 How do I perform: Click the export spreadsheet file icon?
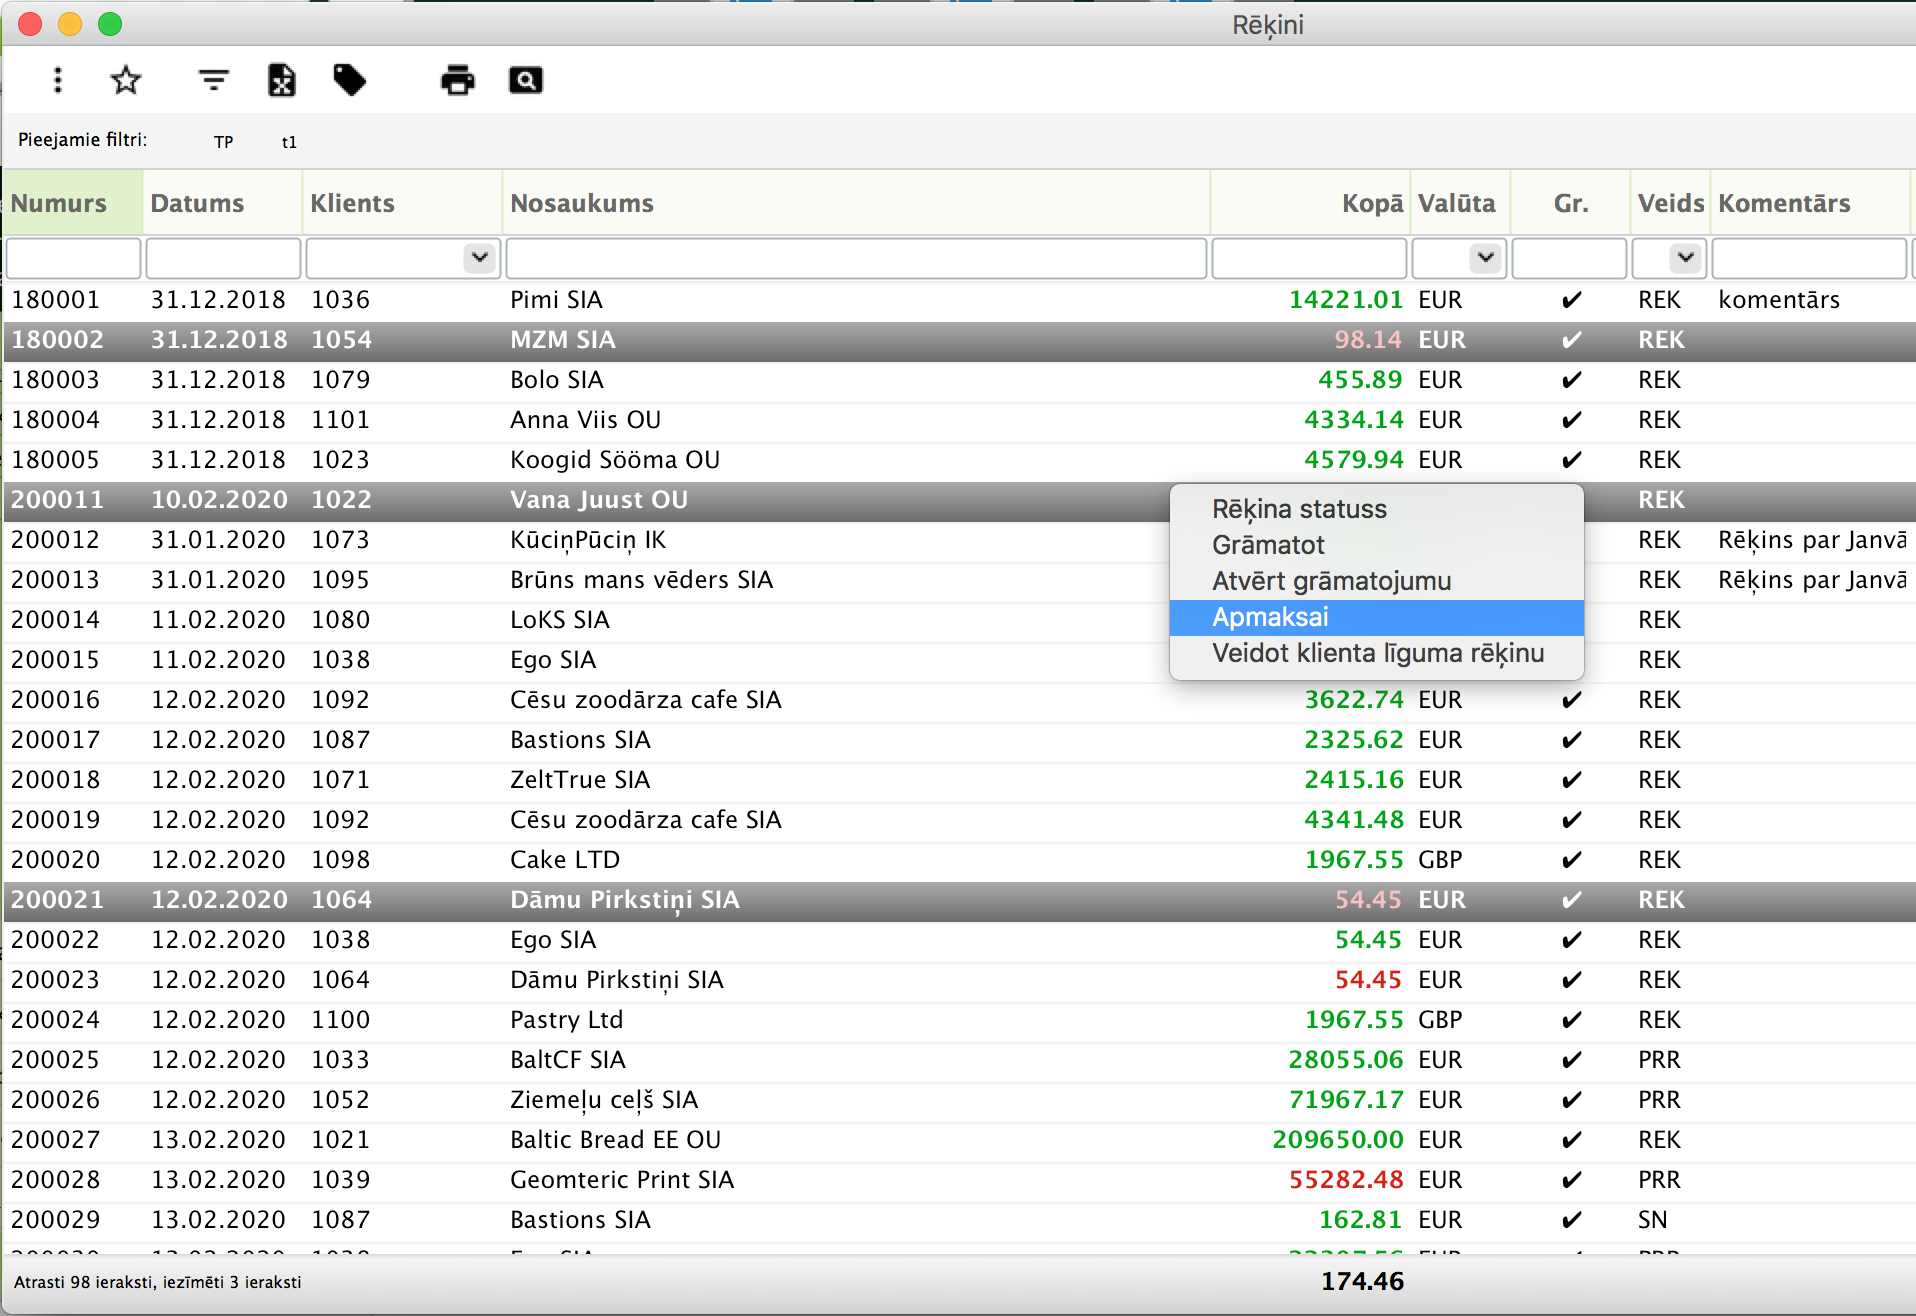[282, 80]
